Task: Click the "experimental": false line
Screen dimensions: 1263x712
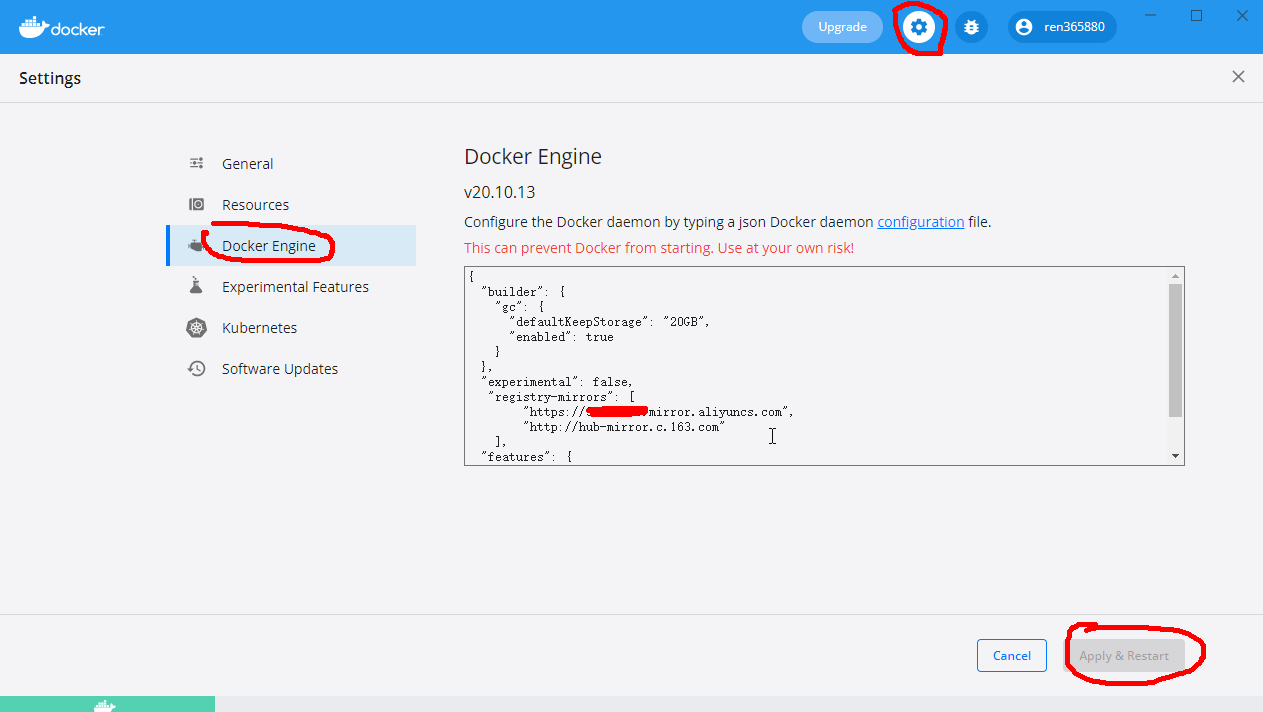Action: [x=557, y=382]
